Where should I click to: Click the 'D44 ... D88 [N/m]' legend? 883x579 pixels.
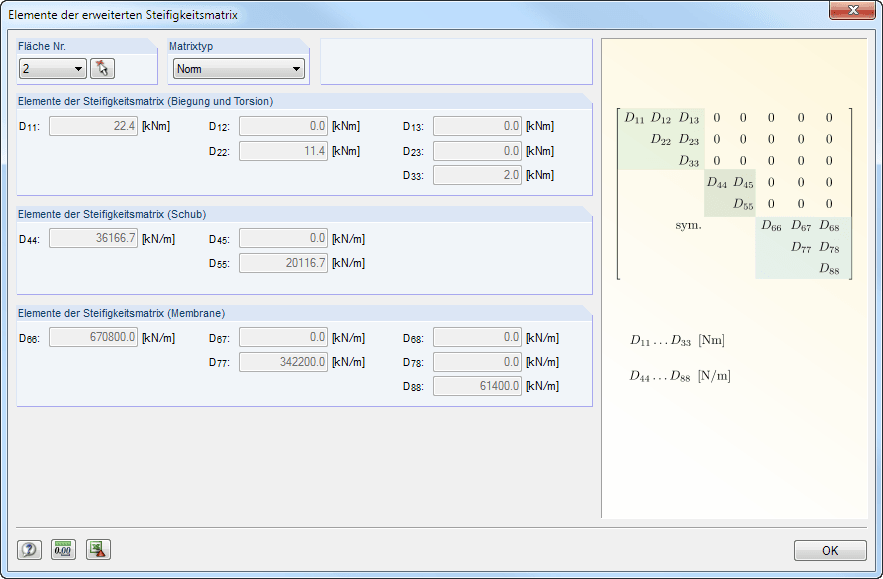[680, 376]
